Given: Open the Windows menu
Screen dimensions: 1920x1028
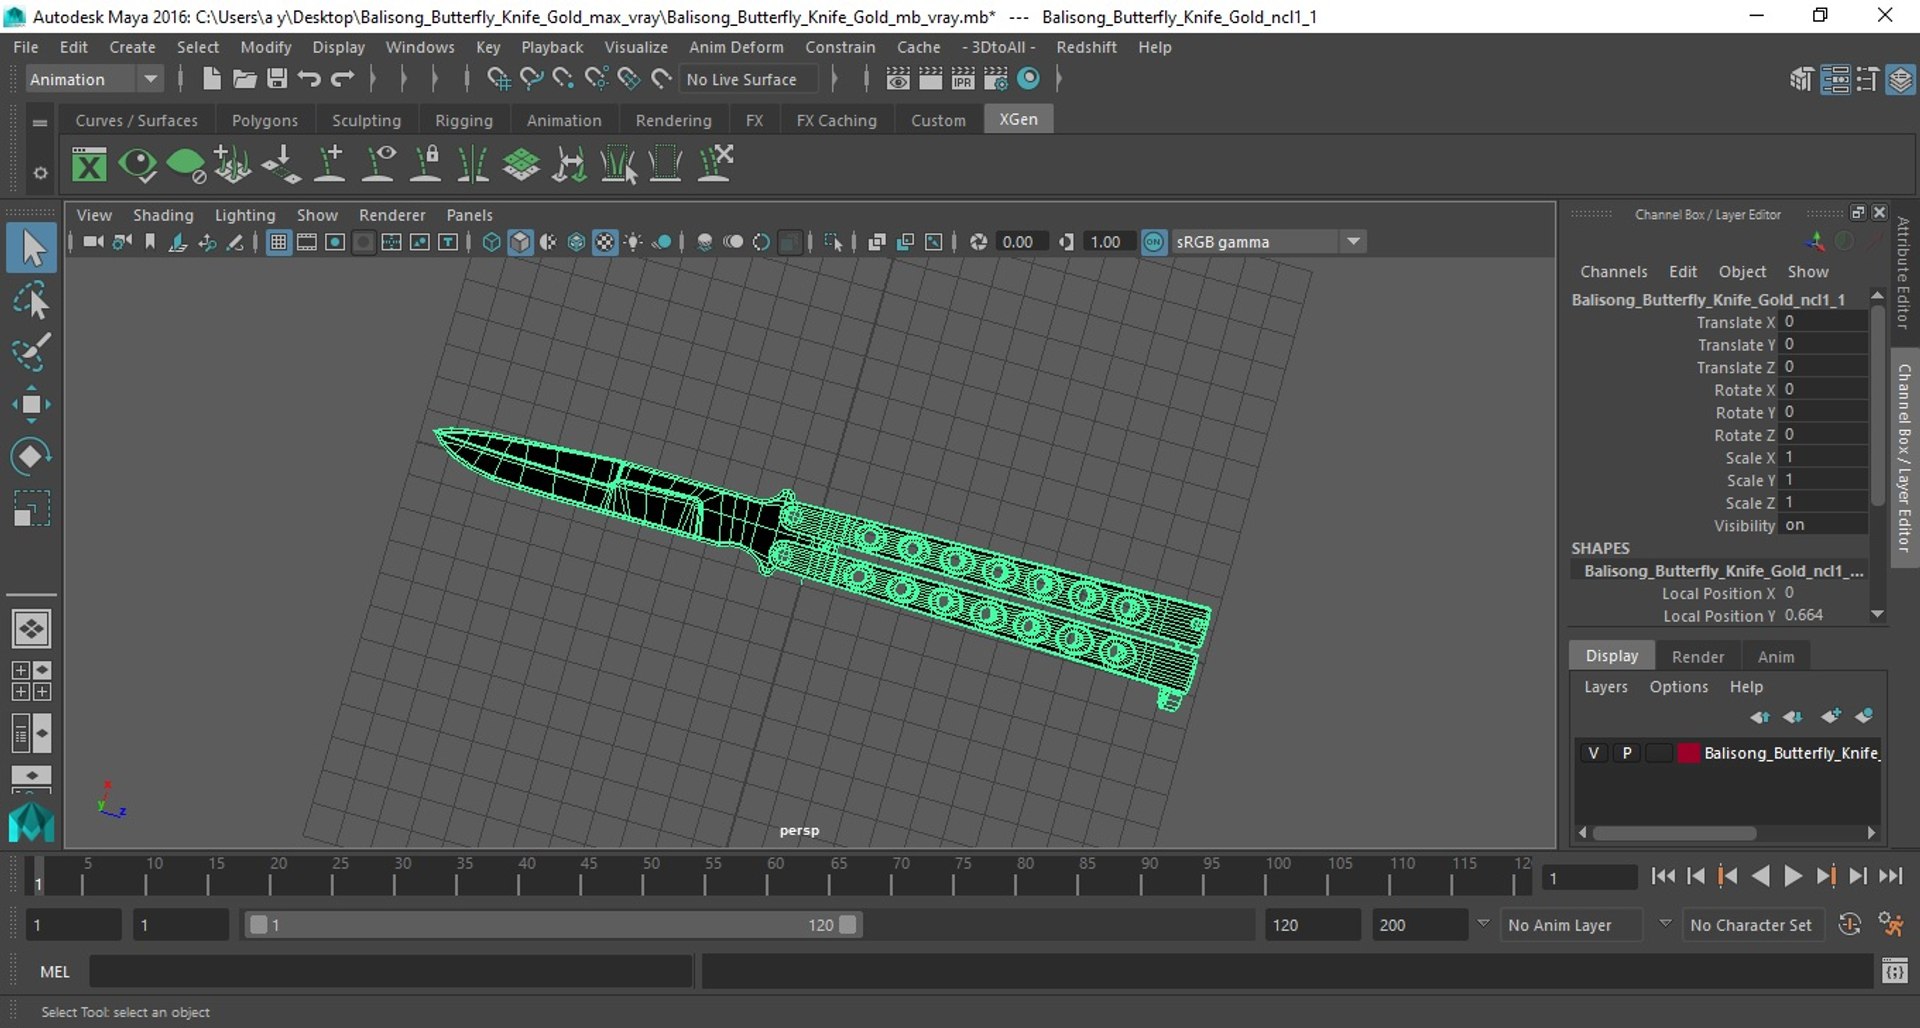Looking at the screenshot, I should click(x=420, y=47).
